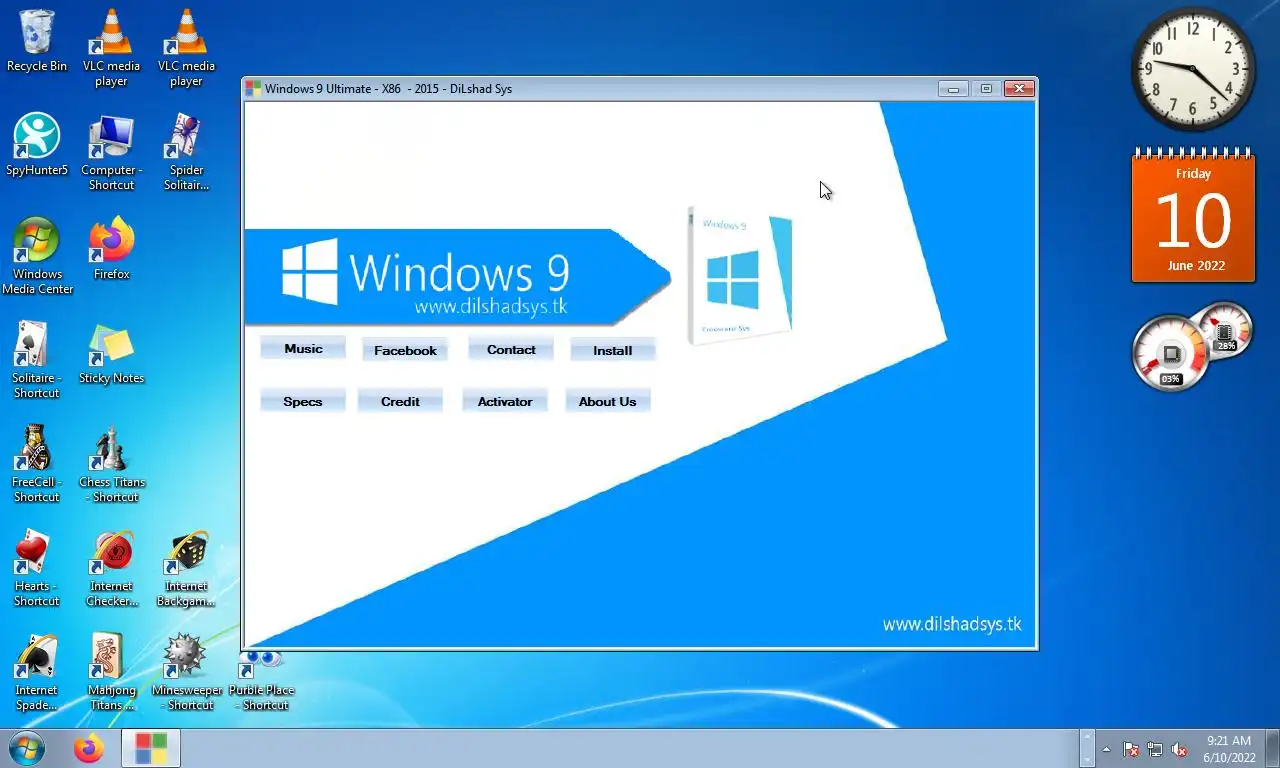
Task: Select the Firefox desktop shortcut
Action: [111, 249]
